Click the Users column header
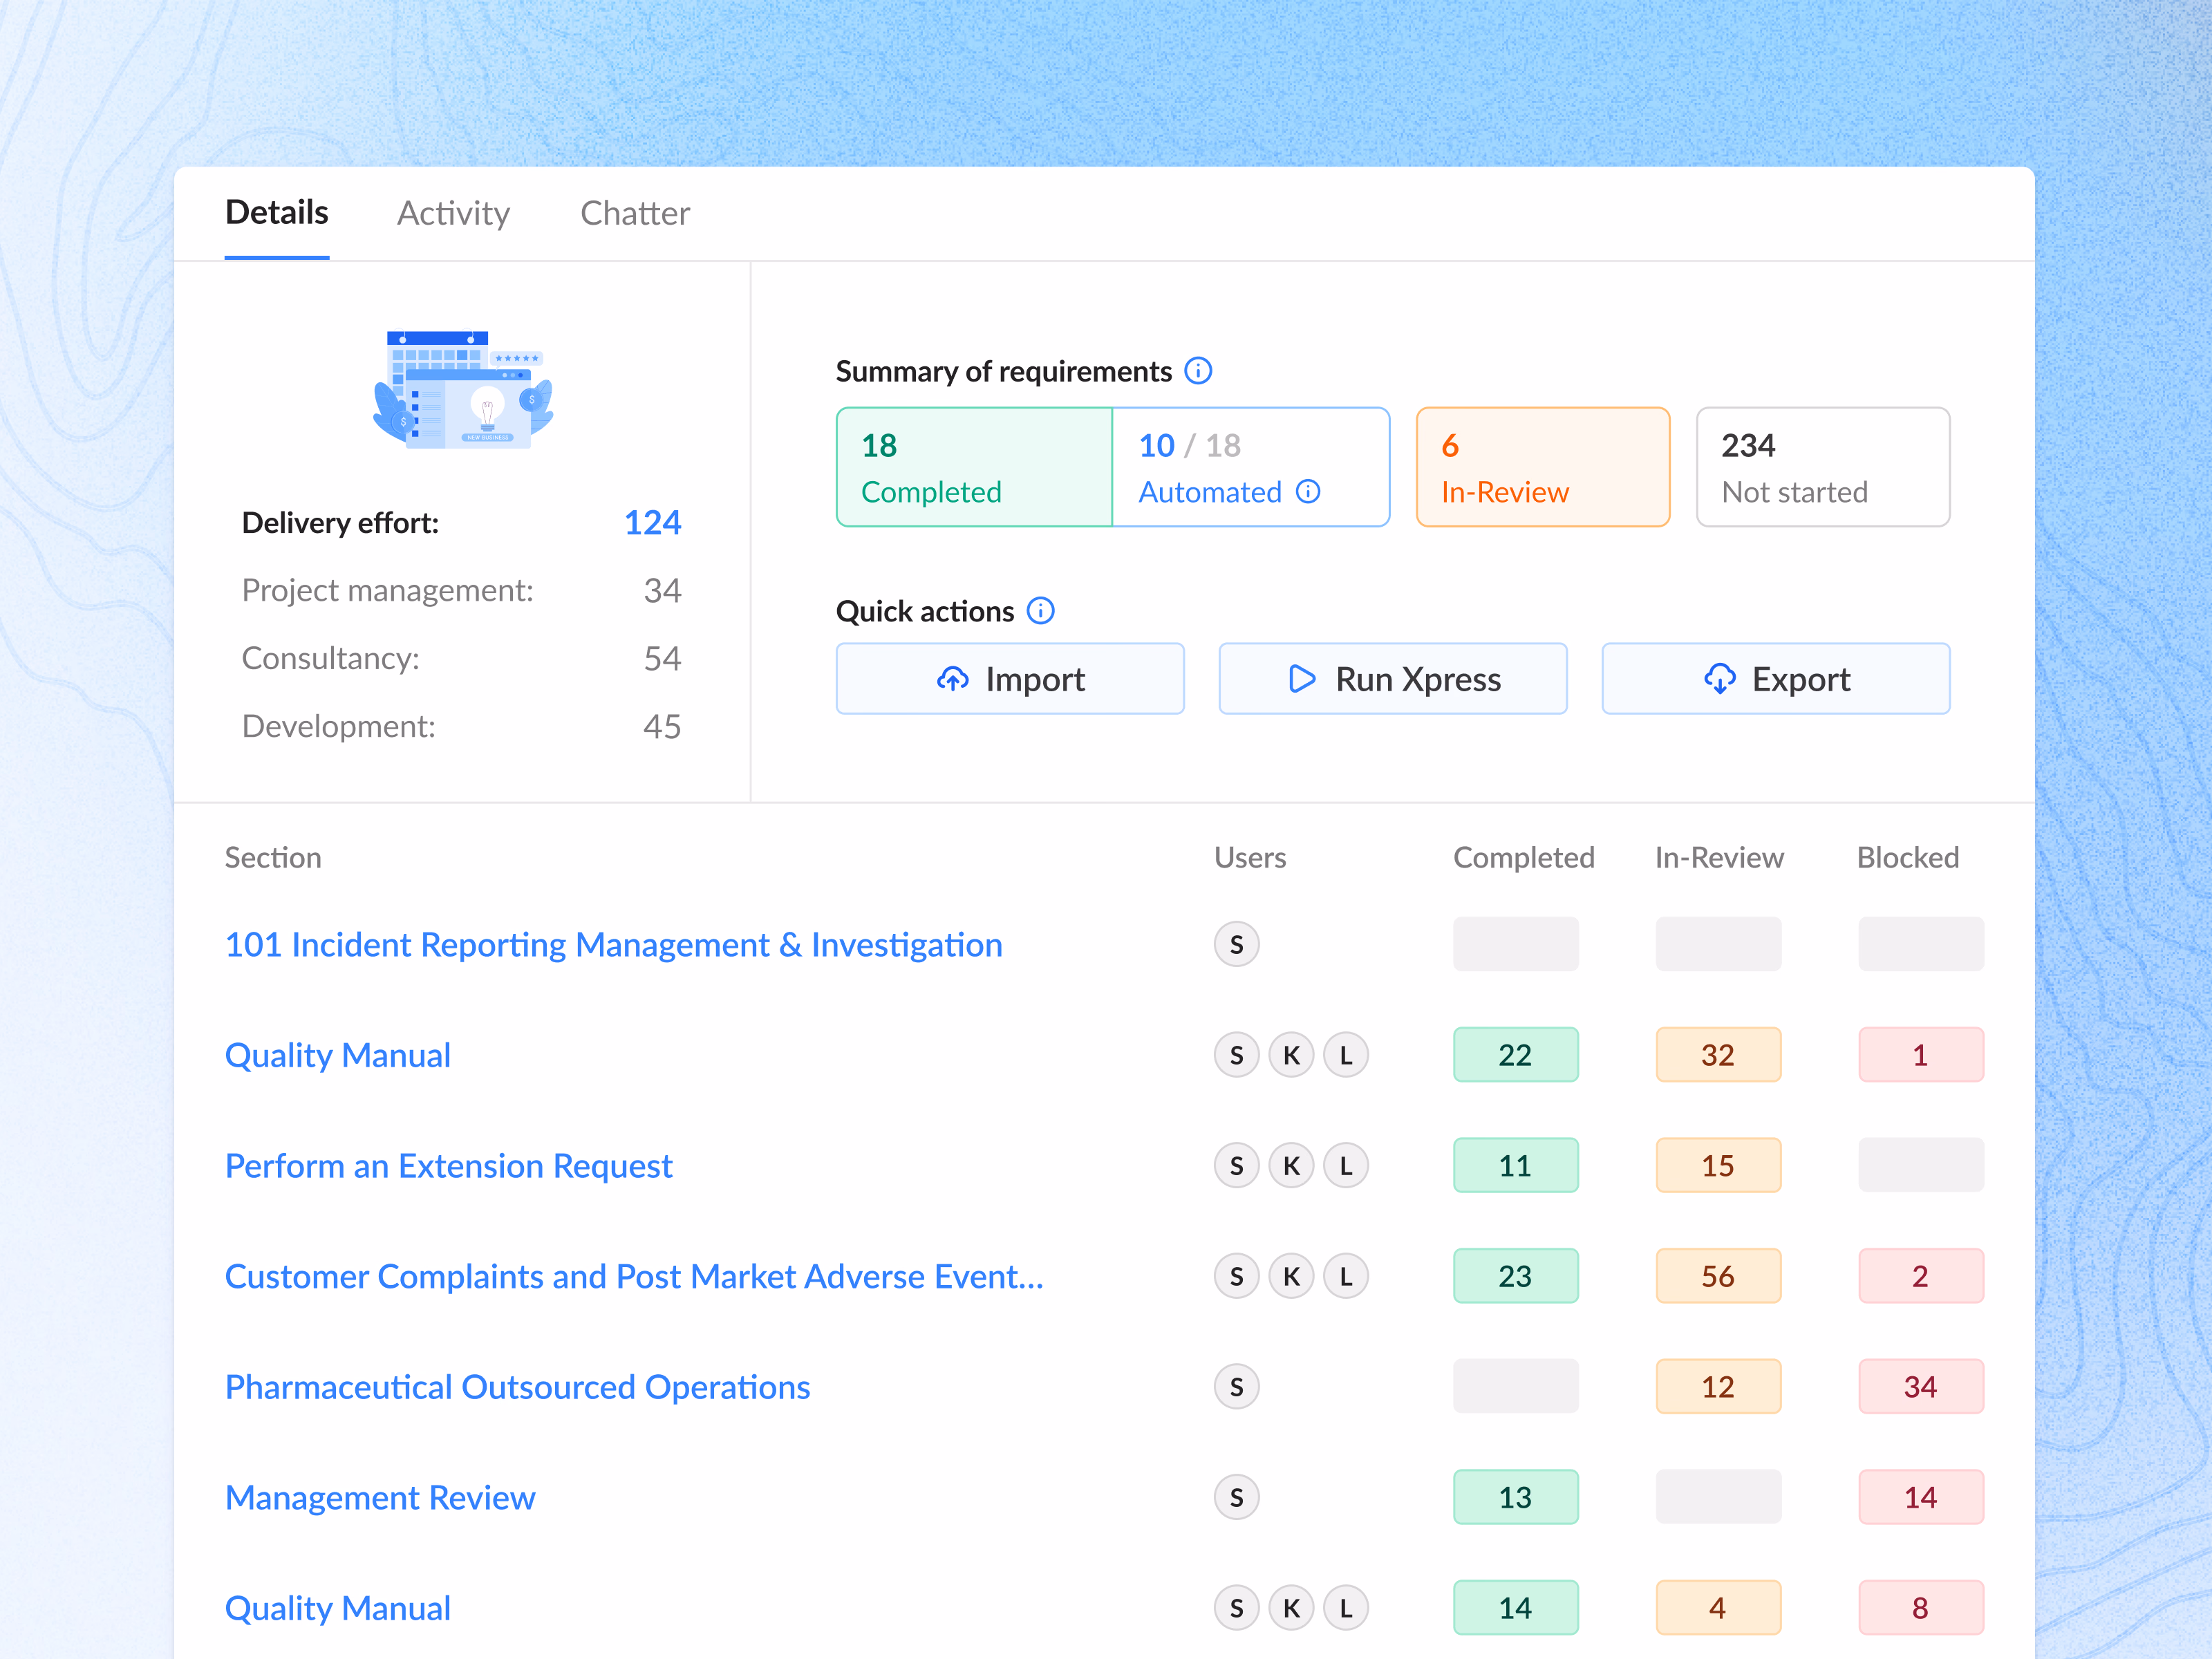 [x=1250, y=858]
